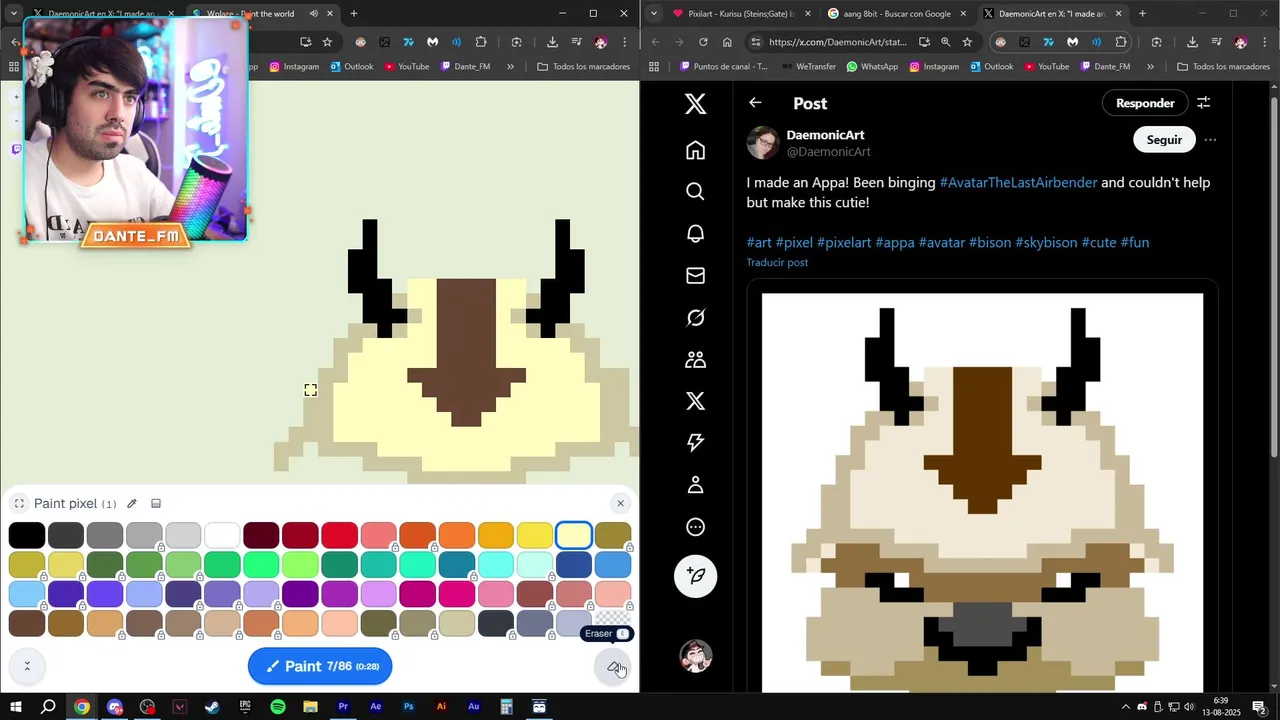Viewport: 1280px width, 720px height.
Task: Select the Eraser tool in Wplace
Action: [615, 667]
